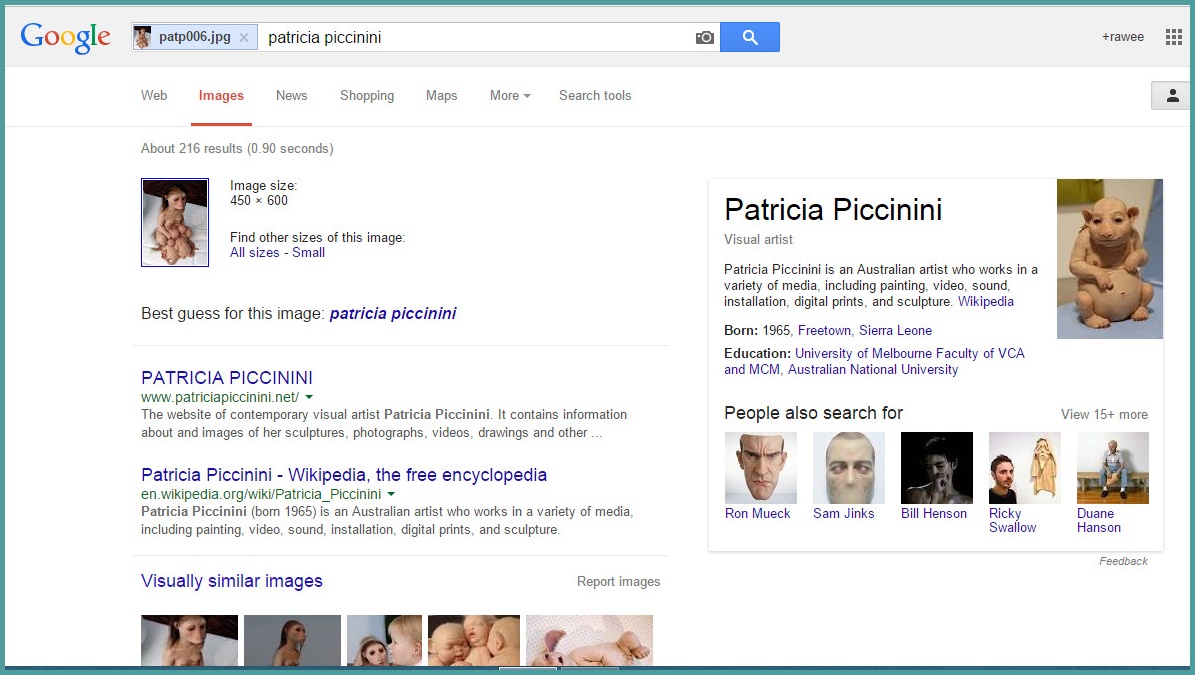Click the Ricky Swallow thumbnail image
Screen dimensions: 1195x675
pos(1024,468)
